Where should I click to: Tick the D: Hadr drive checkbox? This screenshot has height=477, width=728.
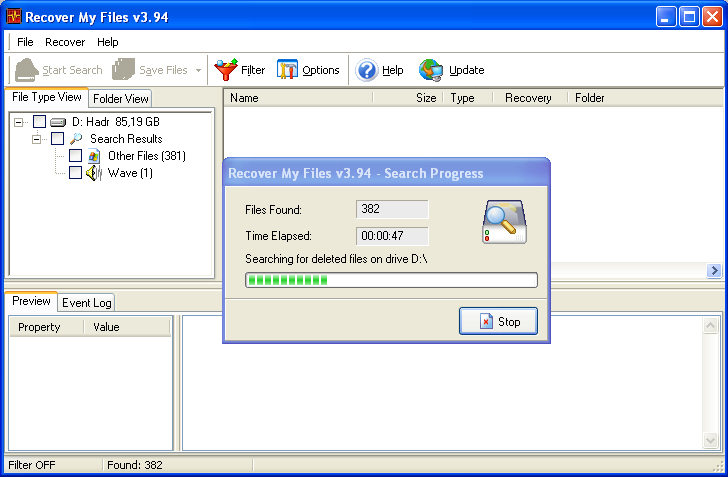pyautogui.click(x=39, y=122)
